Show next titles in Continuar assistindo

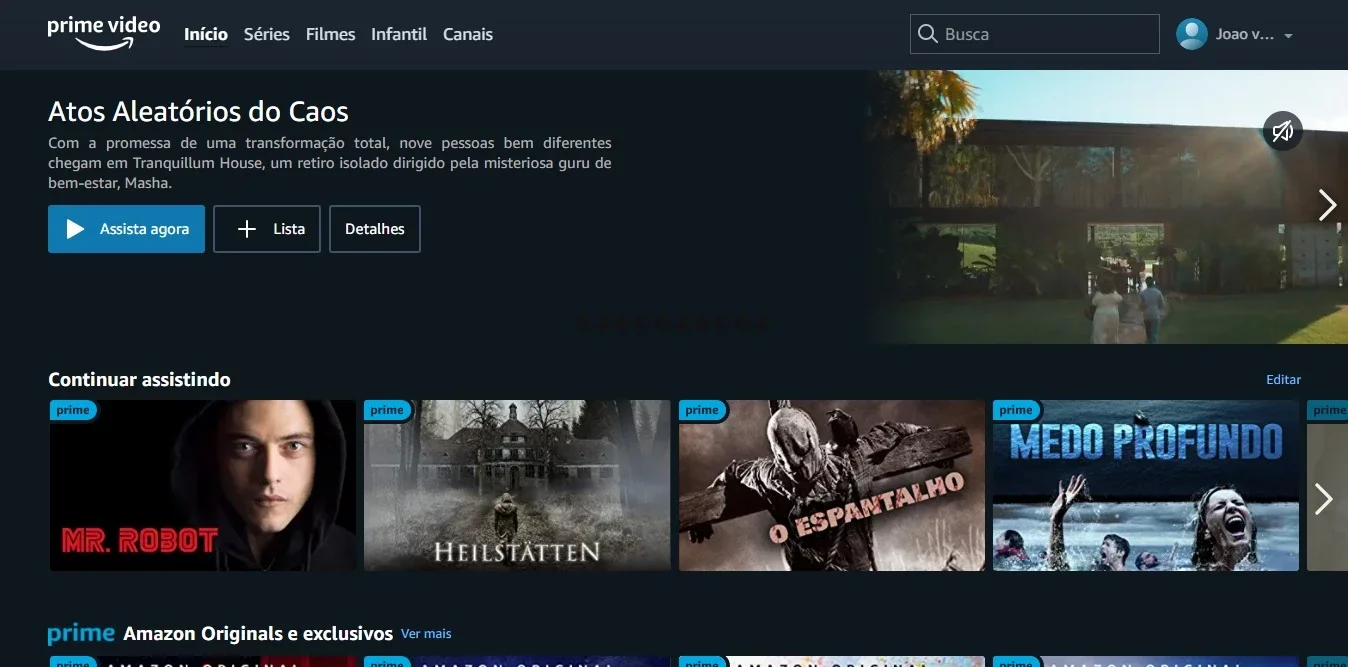[1323, 498]
